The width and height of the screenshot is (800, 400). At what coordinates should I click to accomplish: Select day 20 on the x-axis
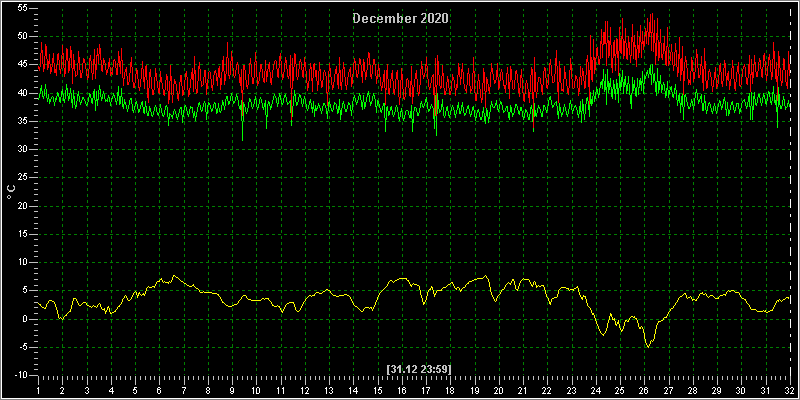499,390
